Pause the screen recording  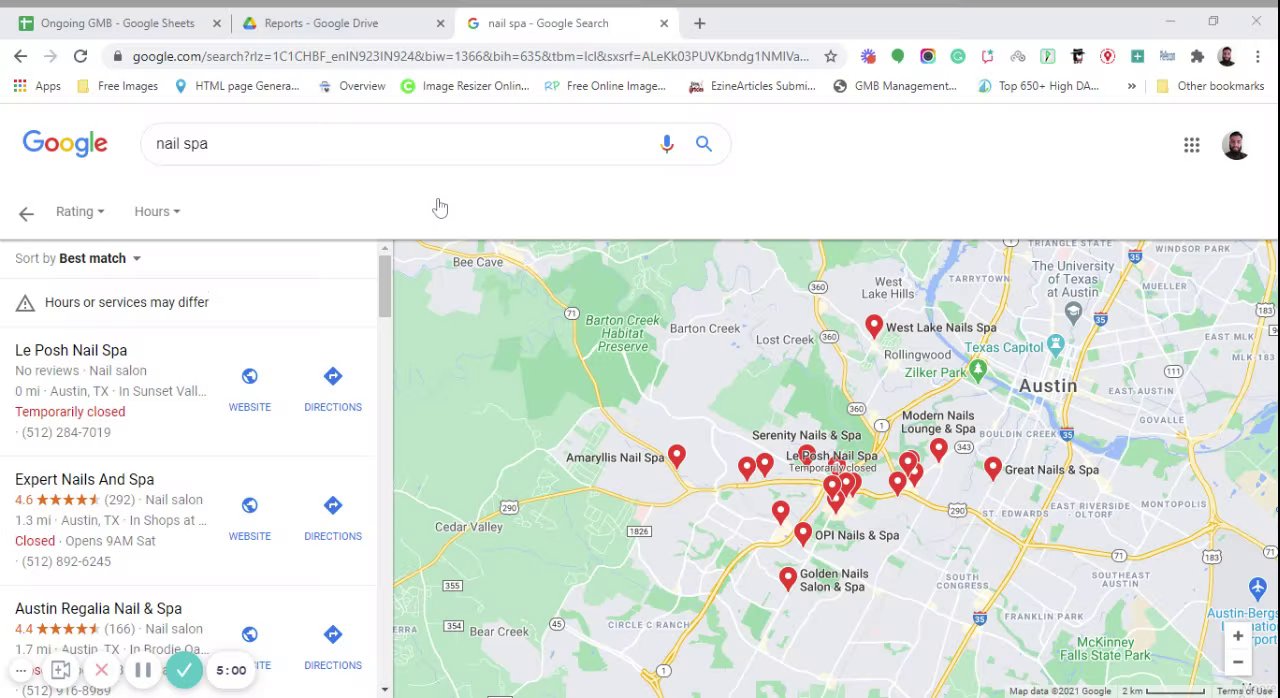tap(143, 670)
